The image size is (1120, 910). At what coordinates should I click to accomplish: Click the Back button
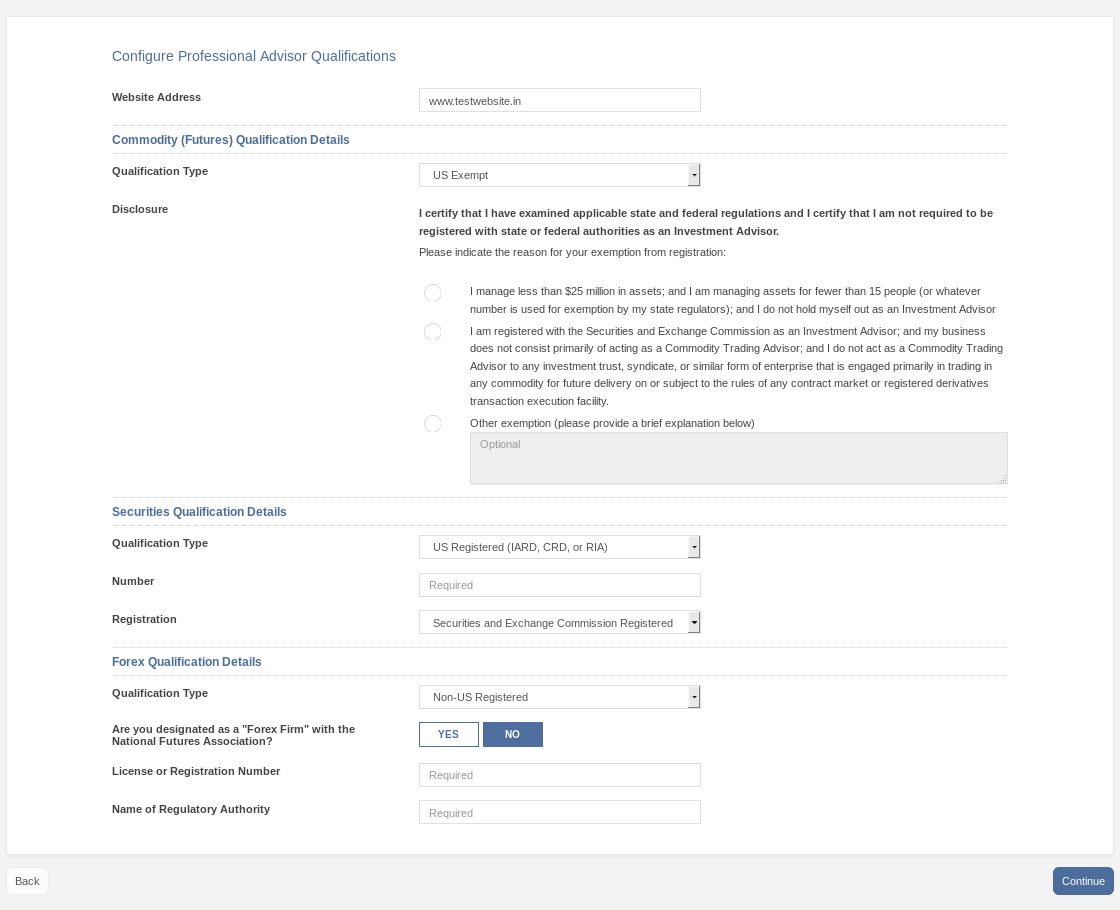27,881
